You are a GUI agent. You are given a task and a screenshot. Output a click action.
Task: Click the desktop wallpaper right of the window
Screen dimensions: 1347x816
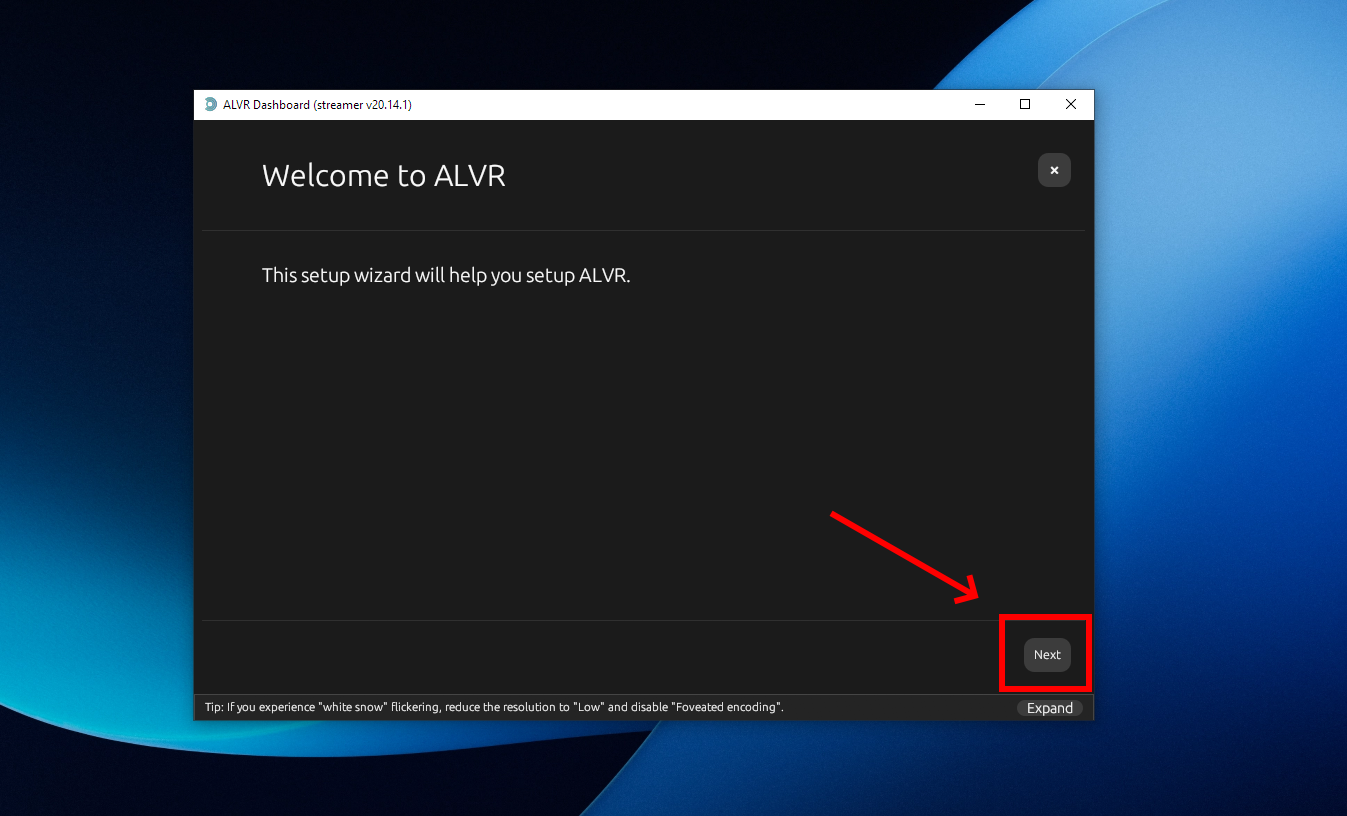(x=1220, y=400)
